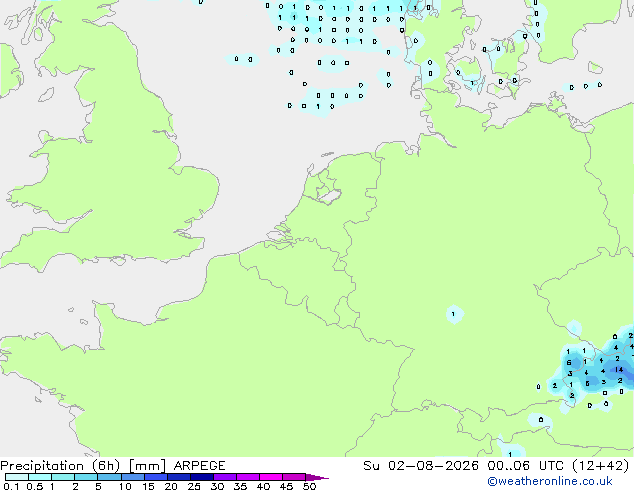This screenshot has height=490, width=634.
Task: Click the legend label "35"
Action: [240, 486]
